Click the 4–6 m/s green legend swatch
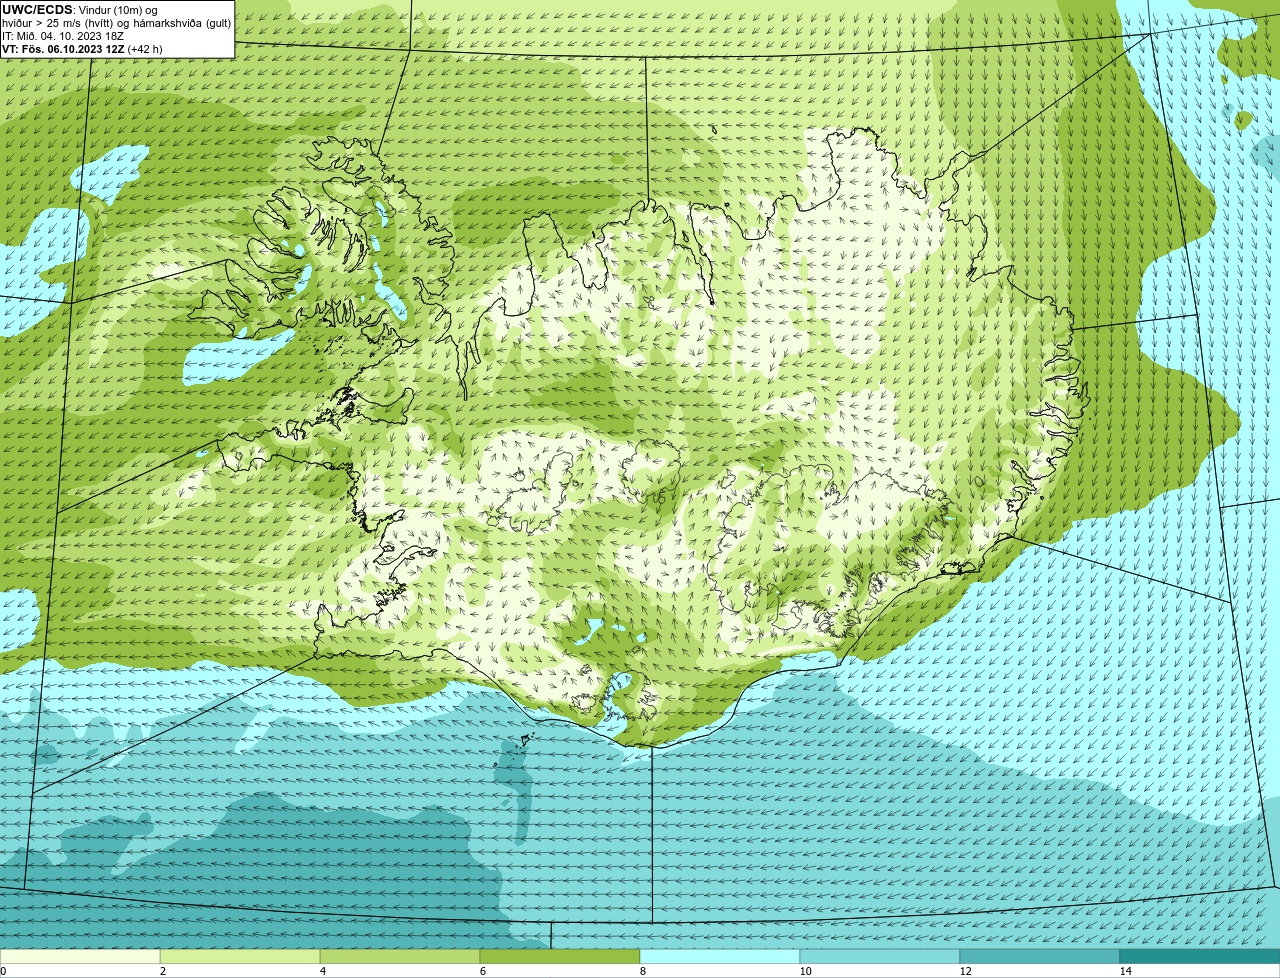 tap(400, 956)
